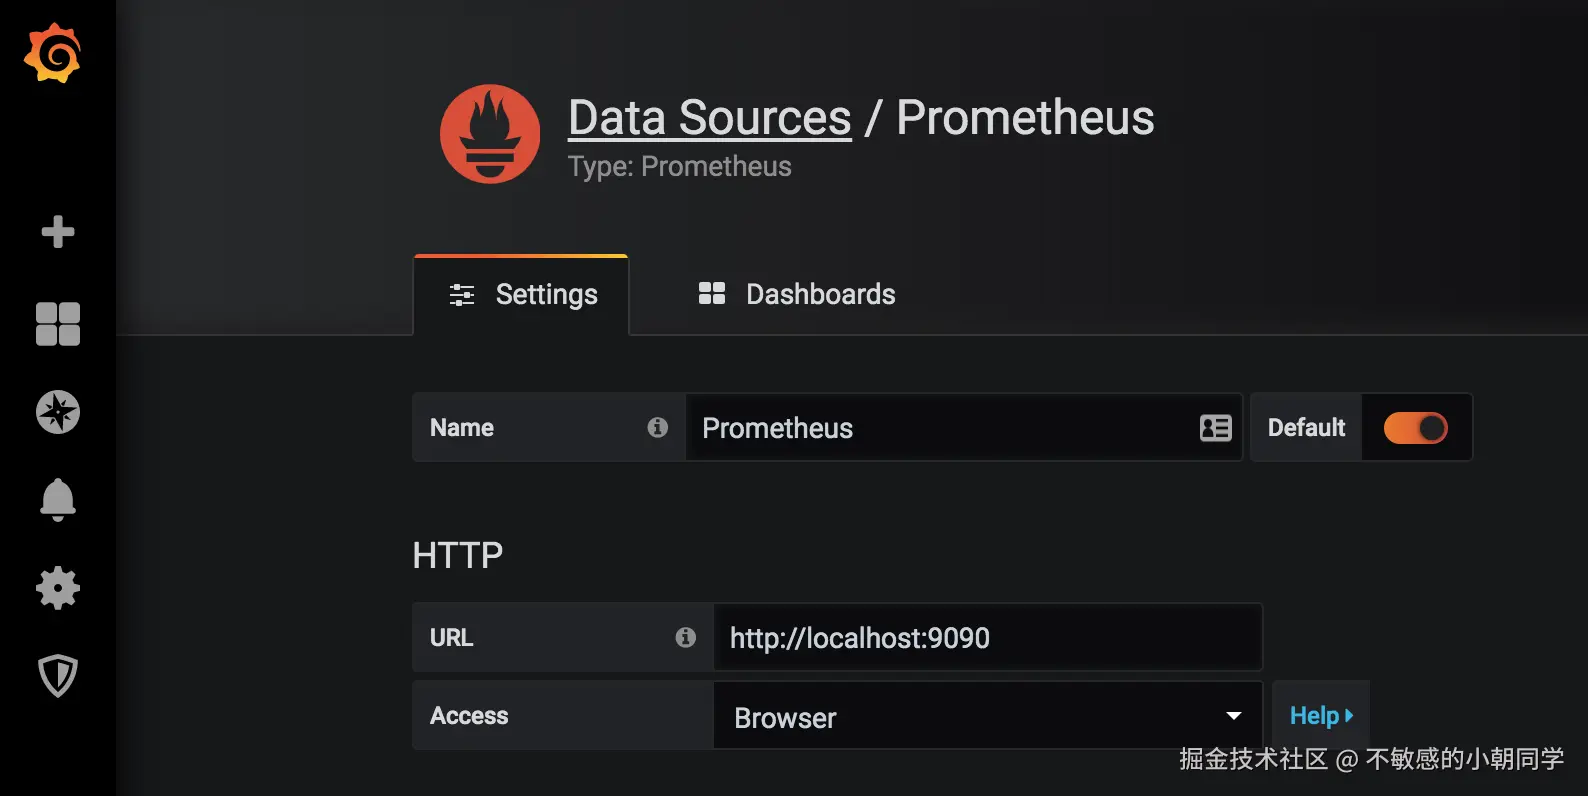Open the Explore compass icon

[x=58, y=412]
